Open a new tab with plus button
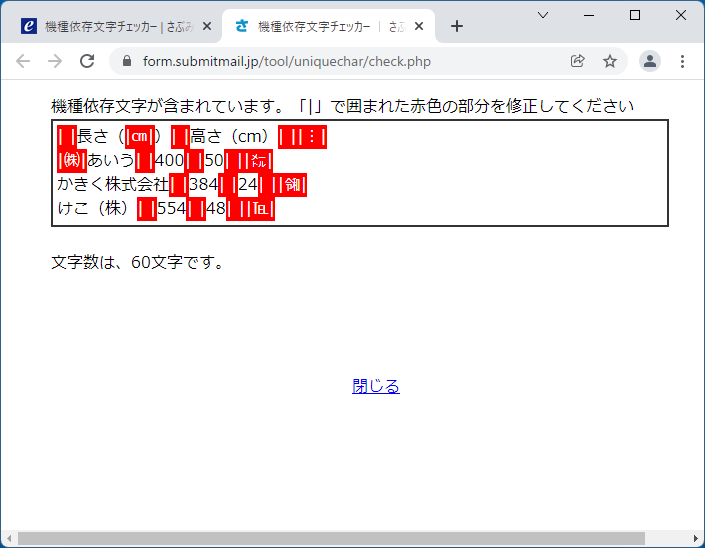The width and height of the screenshot is (705, 548). tap(457, 27)
